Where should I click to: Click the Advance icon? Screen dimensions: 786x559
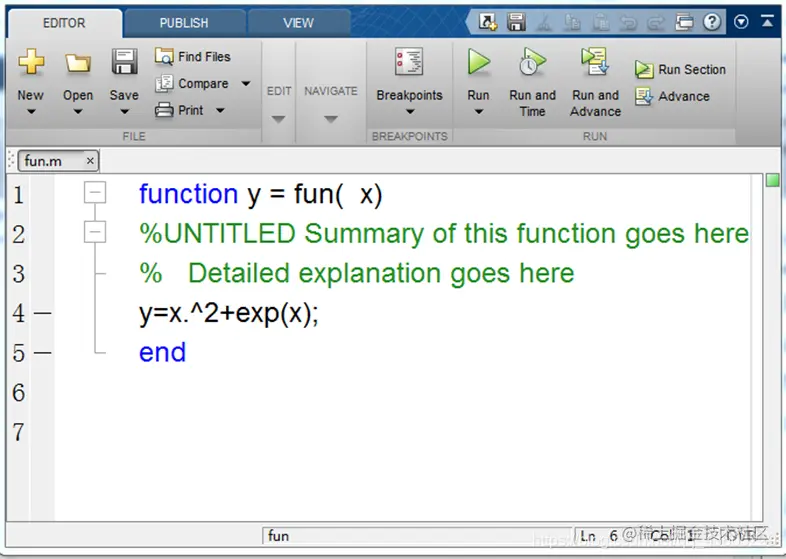tap(644, 96)
